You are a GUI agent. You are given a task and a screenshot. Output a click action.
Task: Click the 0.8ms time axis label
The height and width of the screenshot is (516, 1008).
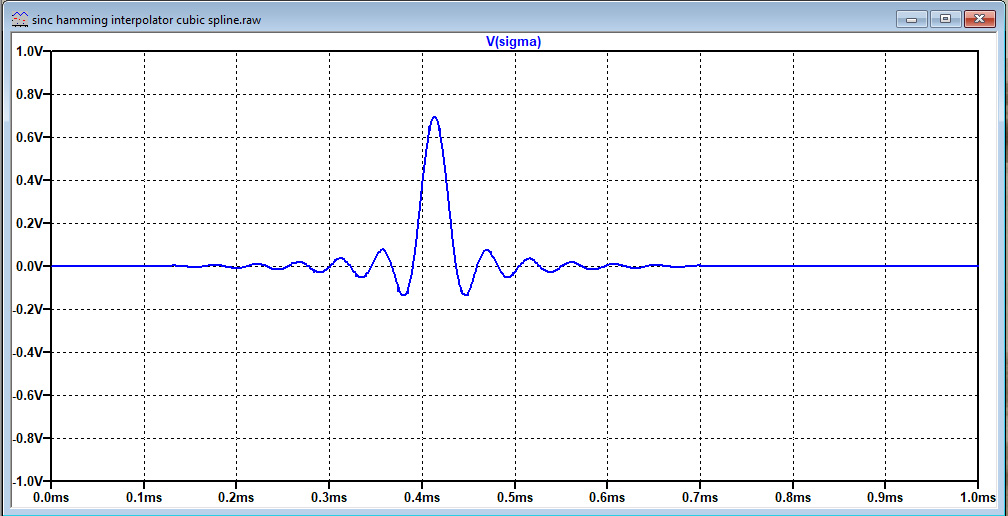tap(793, 499)
